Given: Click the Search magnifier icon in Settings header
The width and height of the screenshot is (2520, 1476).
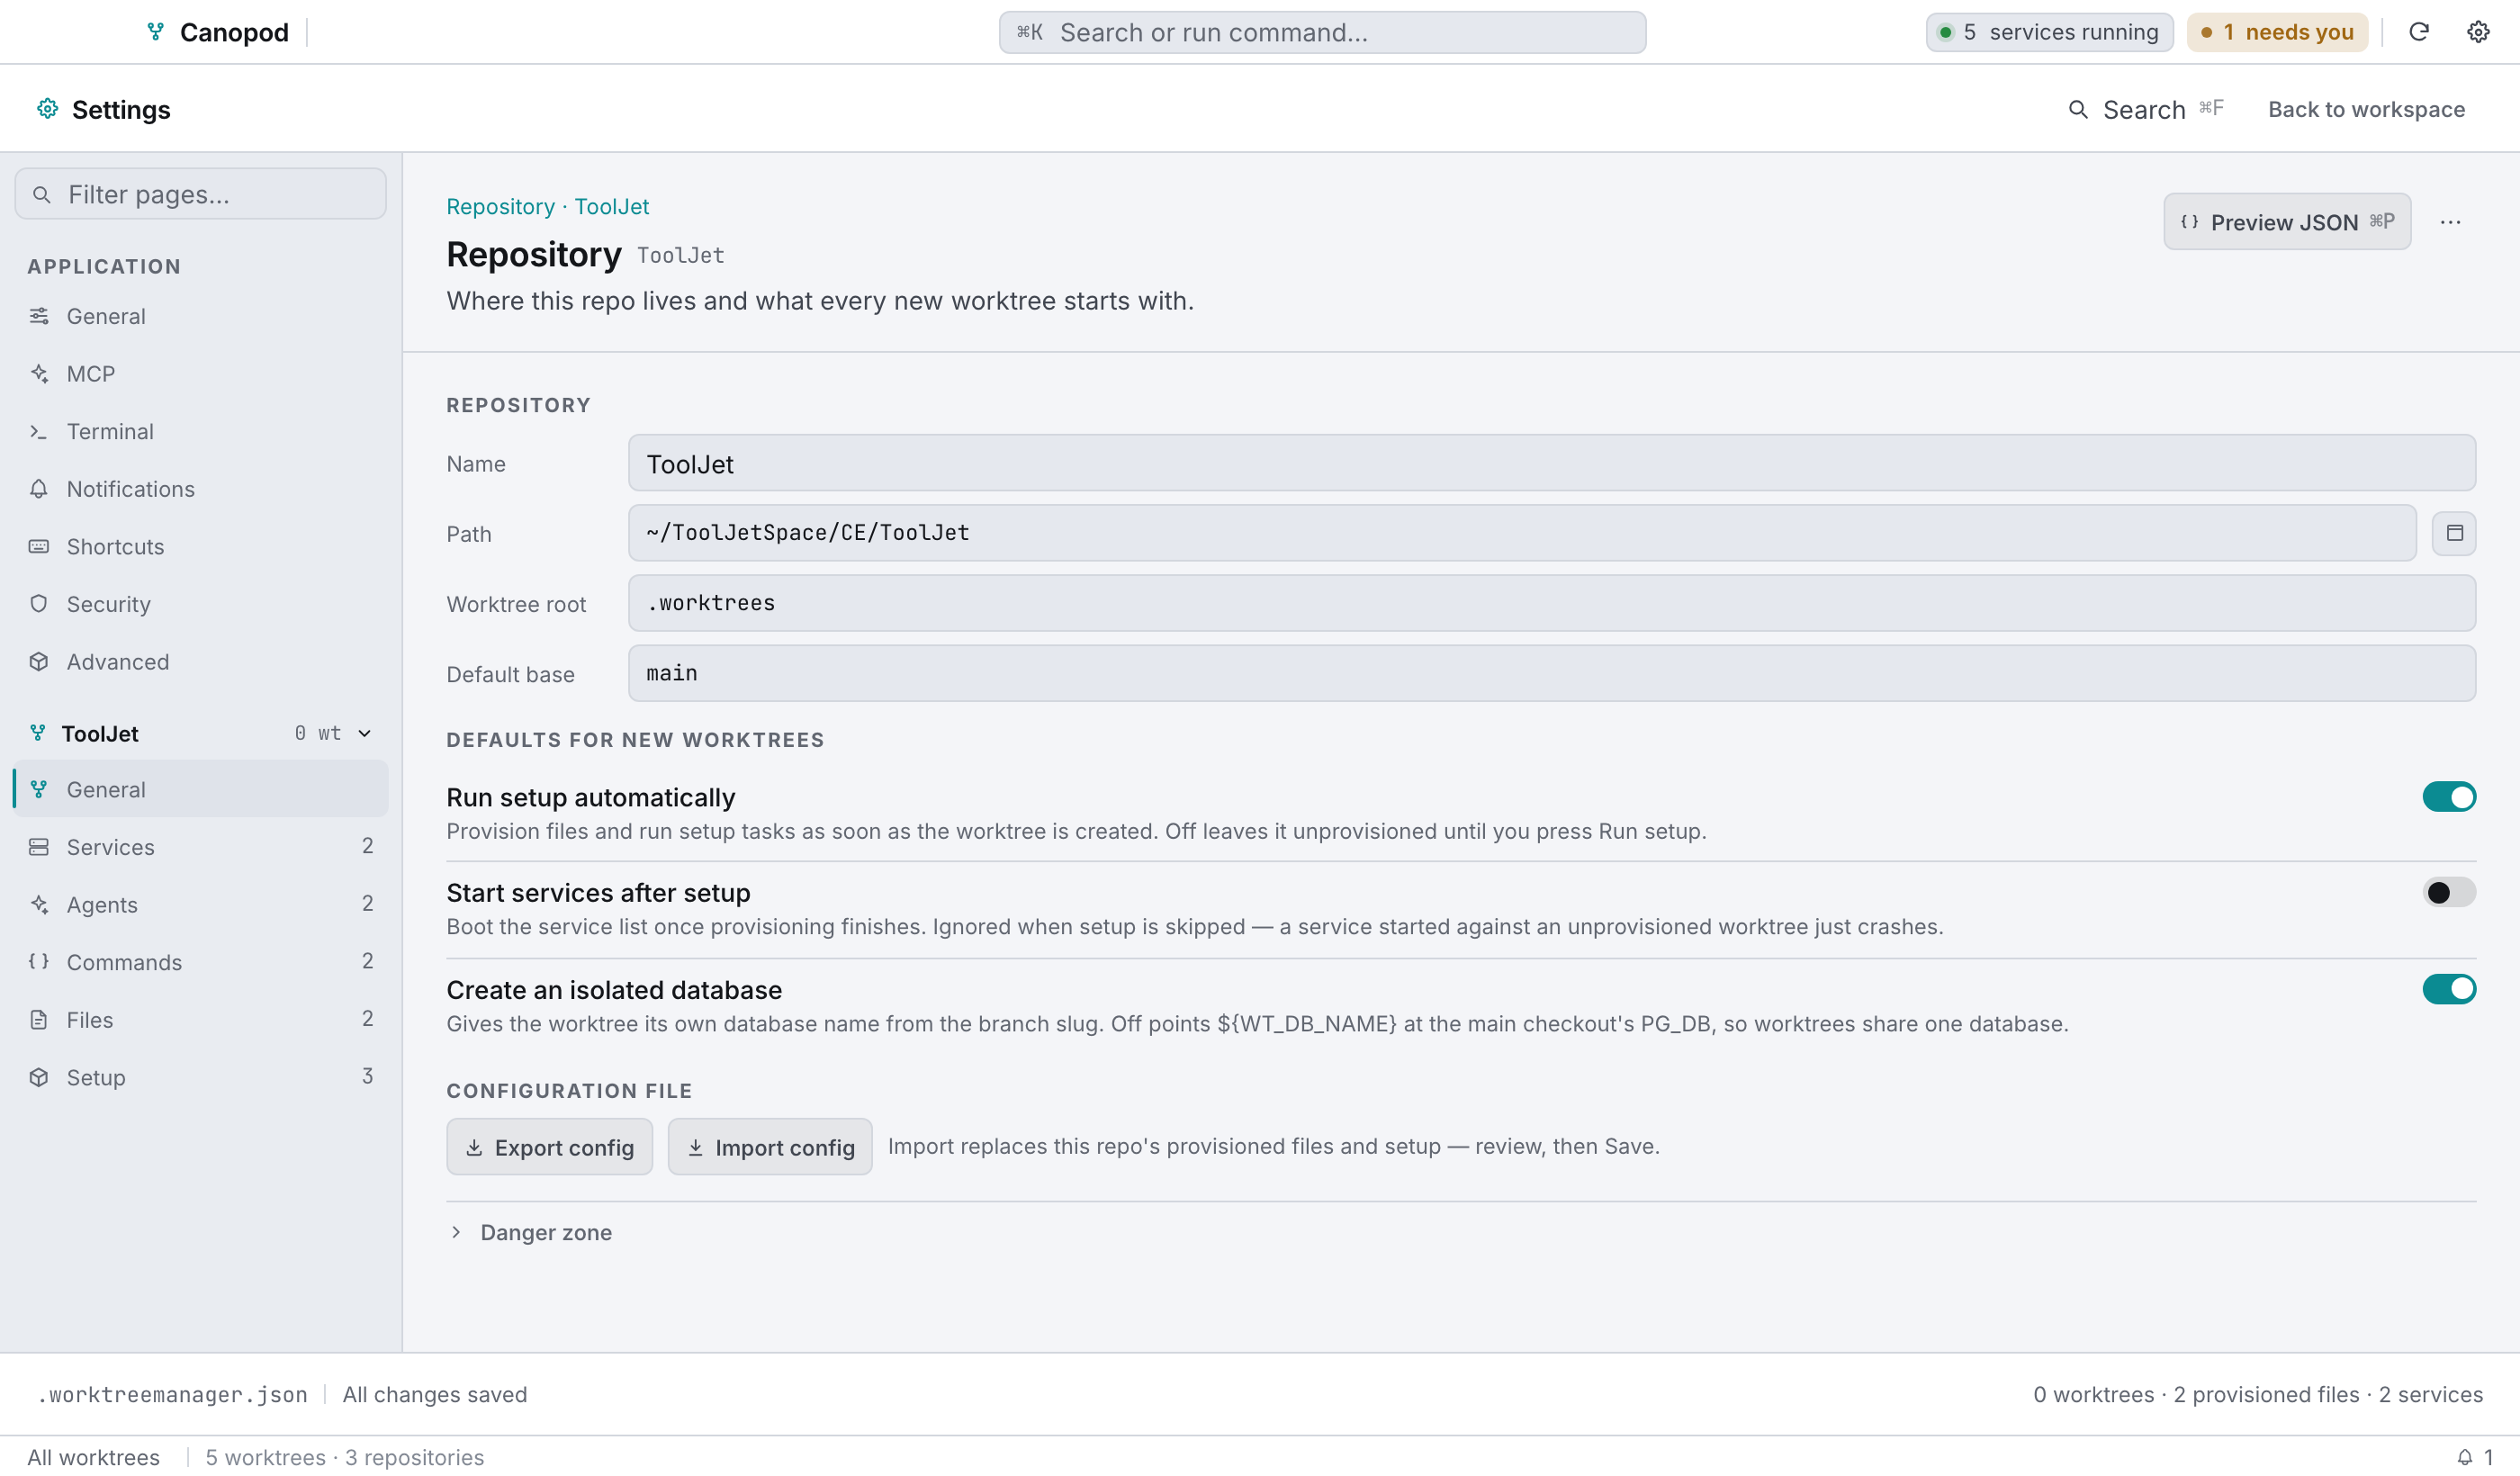Looking at the screenshot, I should pos(2078,109).
